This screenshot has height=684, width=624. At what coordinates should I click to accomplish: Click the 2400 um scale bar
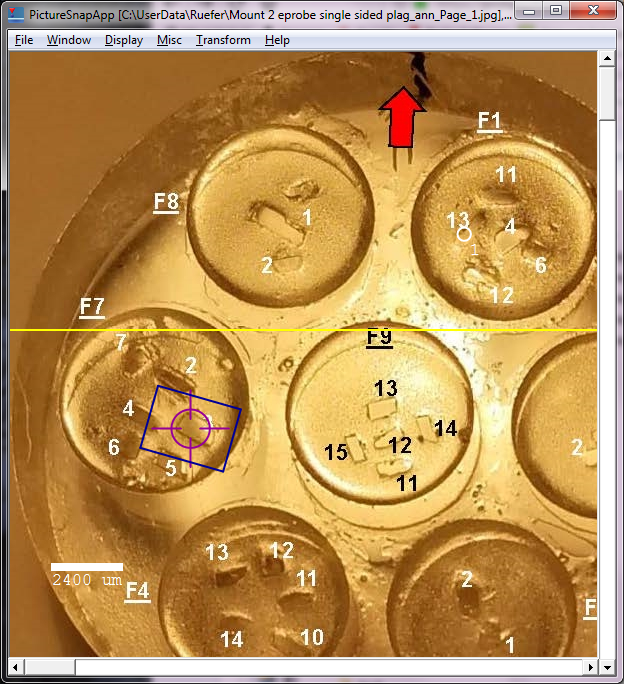(86, 568)
